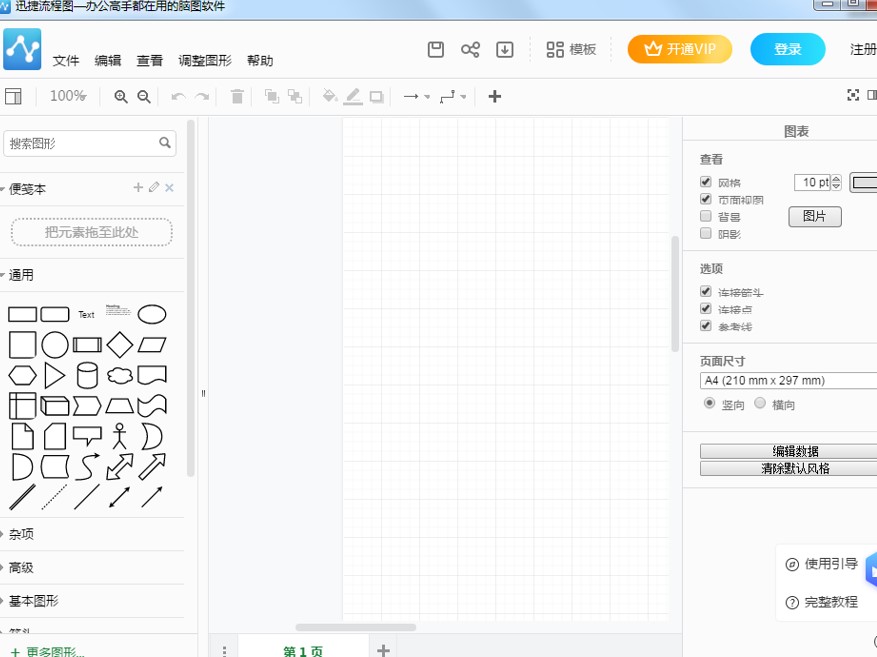The width and height of the screenshot is (877, 657).
Task: Select the cylinder shape in the shape palette
Action: (x=88, y=375)
